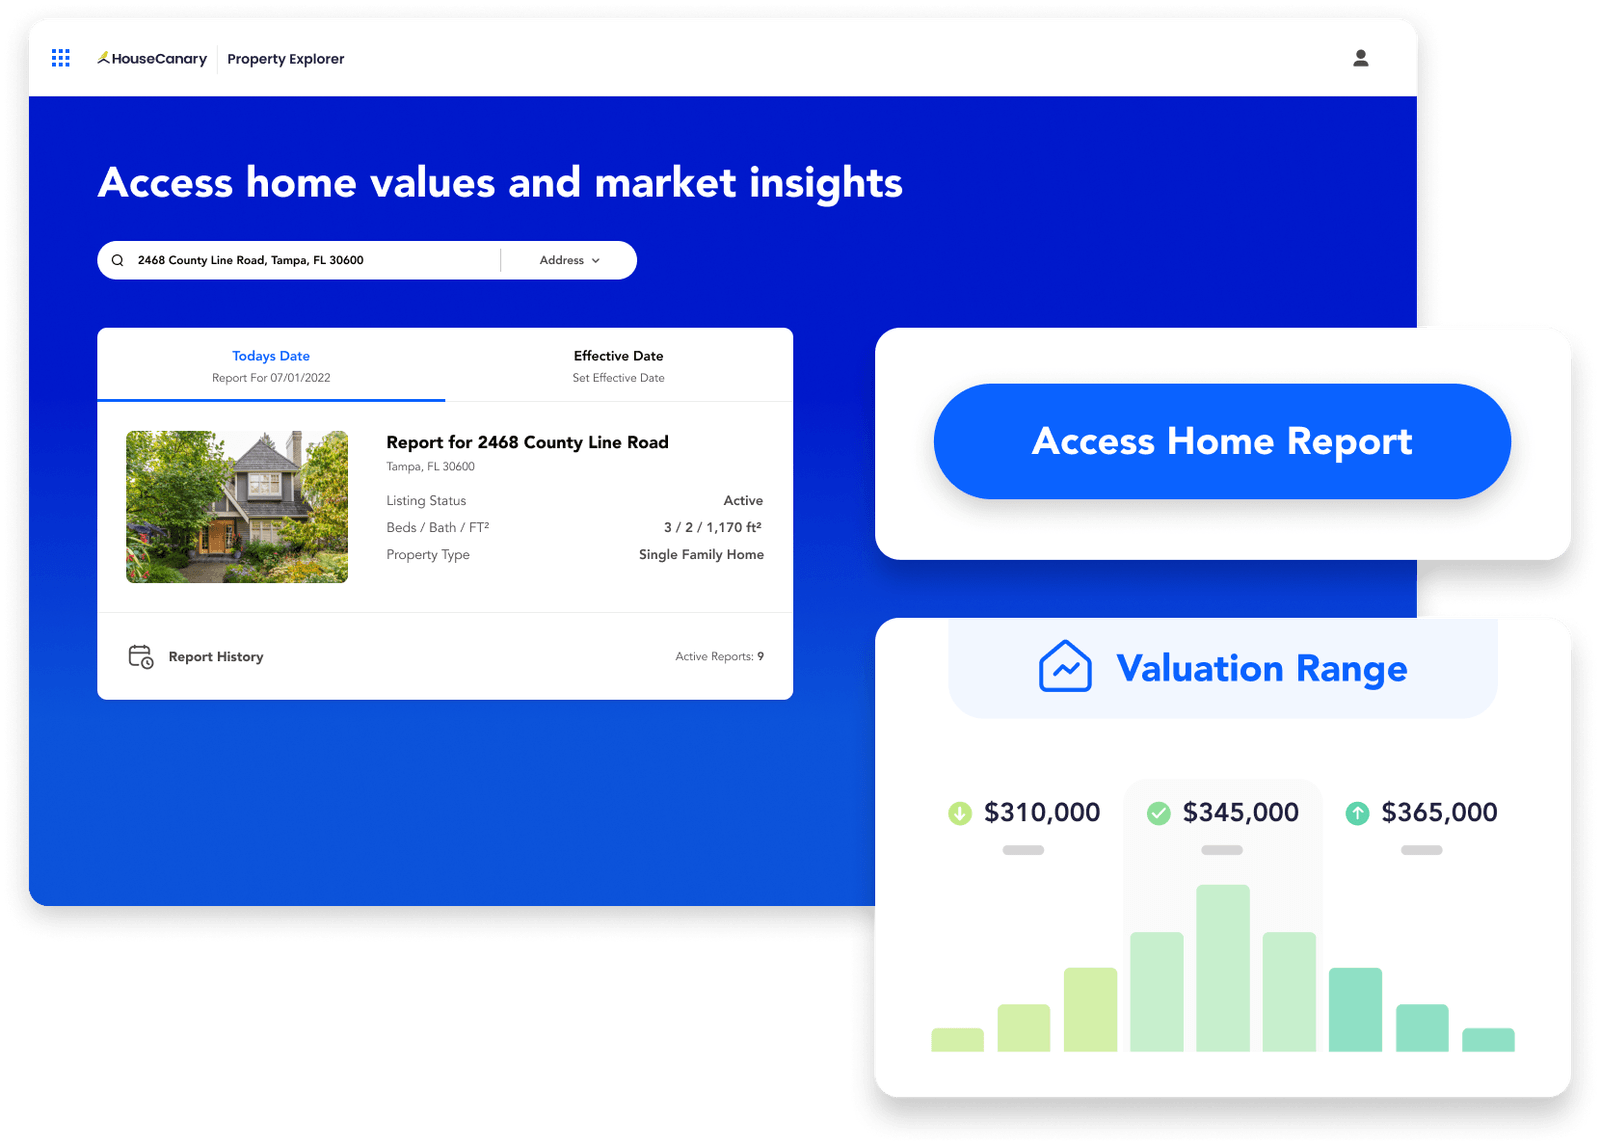This screenshot has height=1146, width=1600.
Task: Click the green checkmark beside $345,000
Action: click(x=1158, y=813)
